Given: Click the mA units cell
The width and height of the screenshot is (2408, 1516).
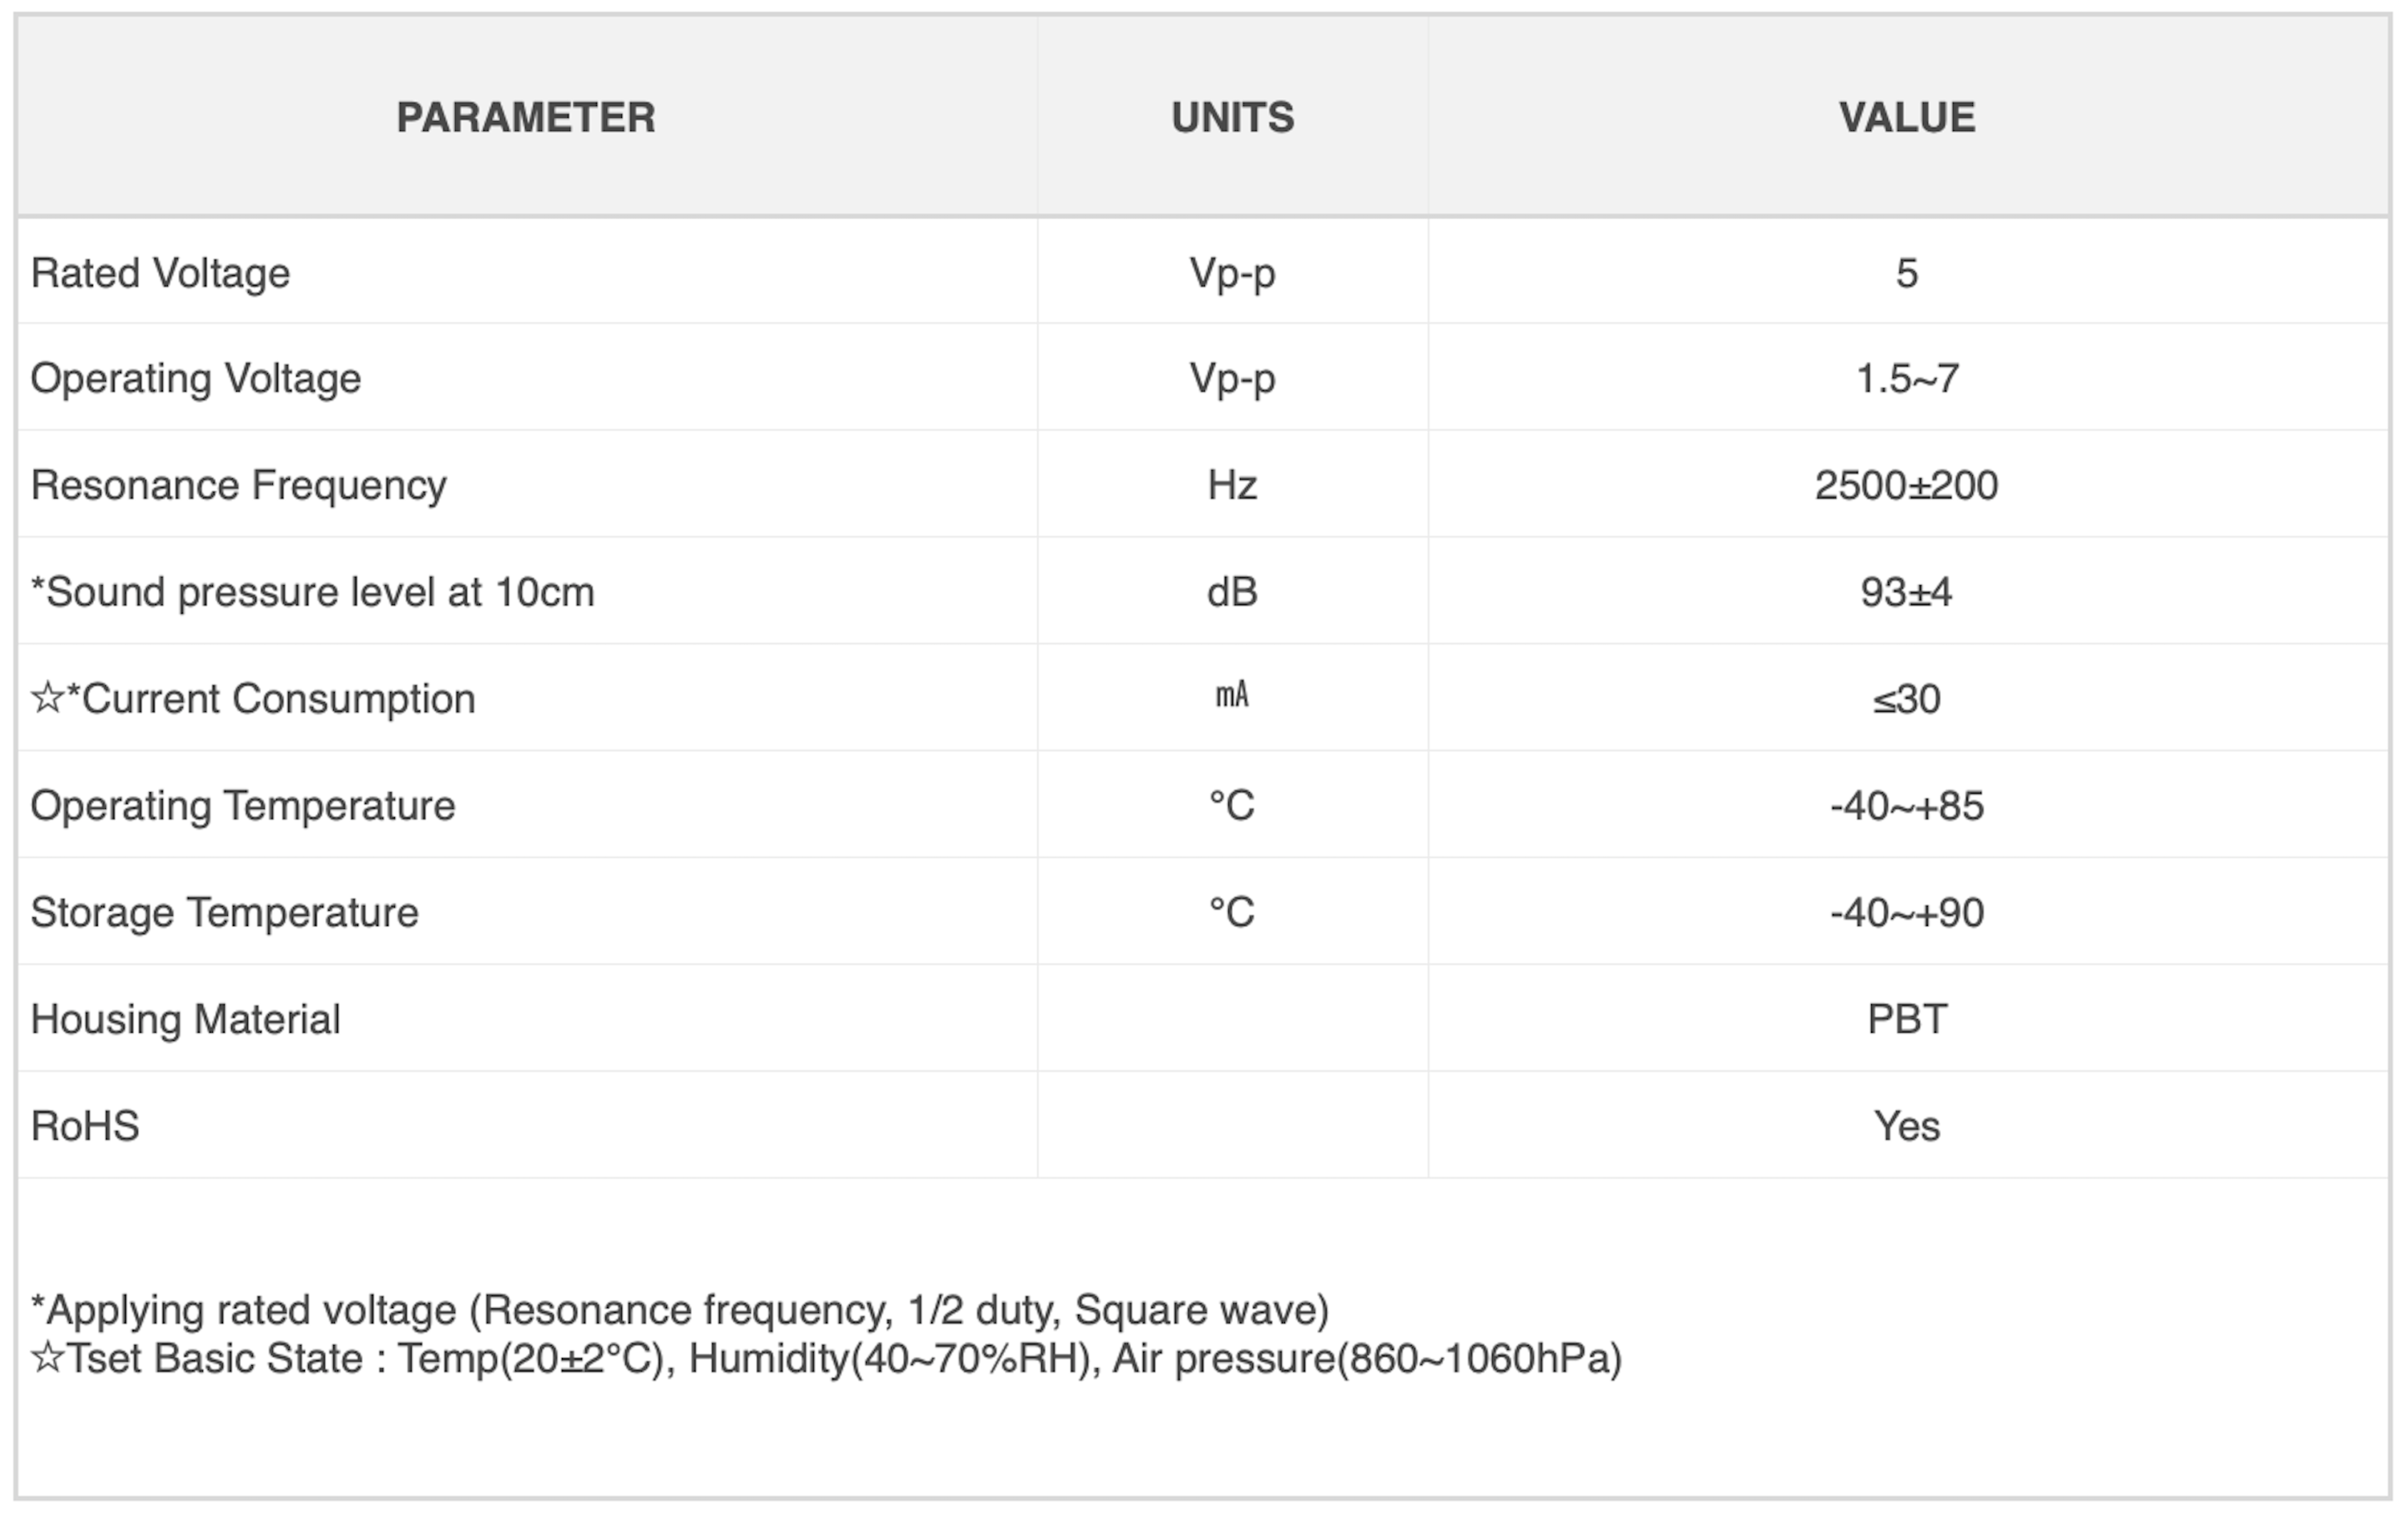Looking at the screenshot, I should click(x=1232, y=695).
